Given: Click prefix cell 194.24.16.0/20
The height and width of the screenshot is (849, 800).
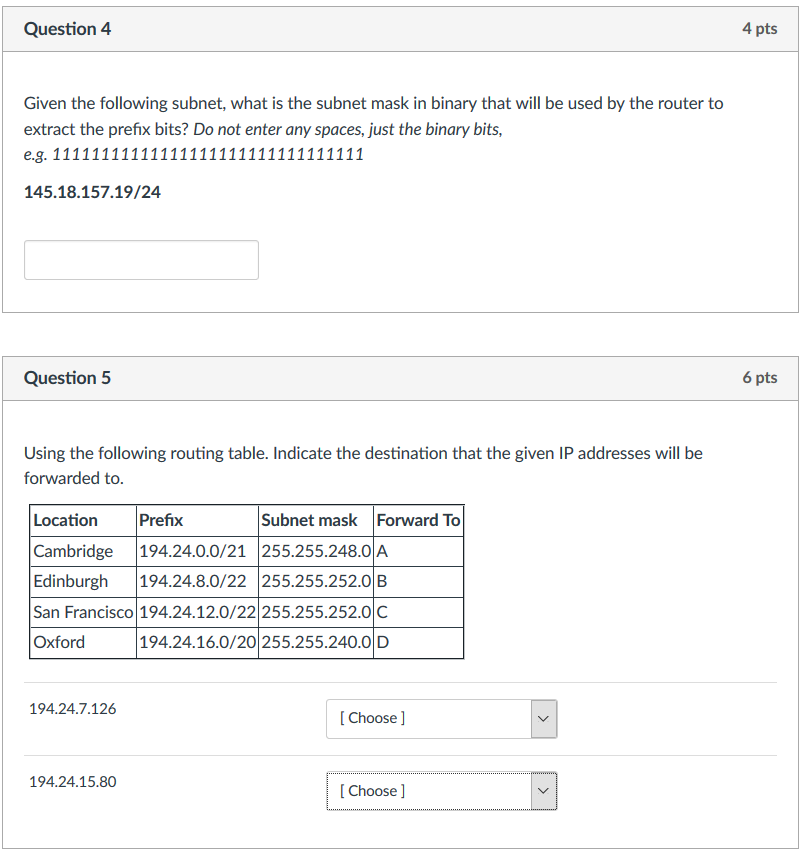Looking at the screenshot, I should pyautogui.click(x=198, y=643).
